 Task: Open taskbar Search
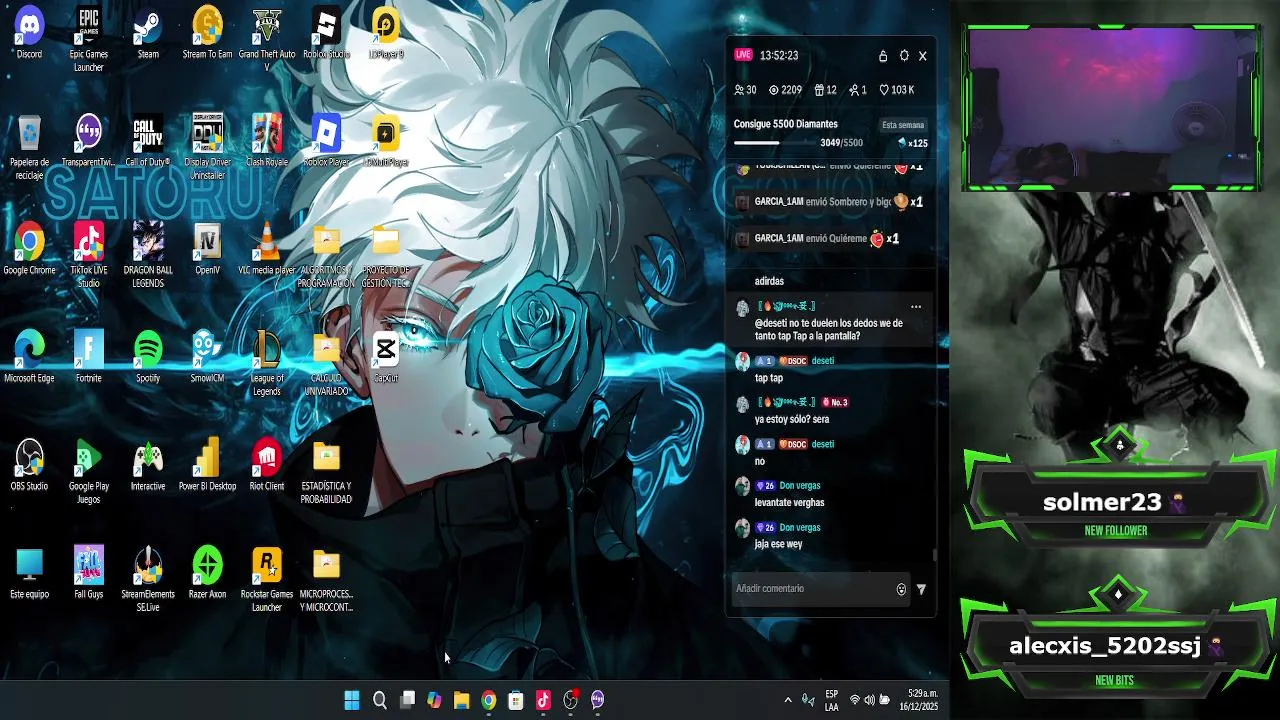380,700
